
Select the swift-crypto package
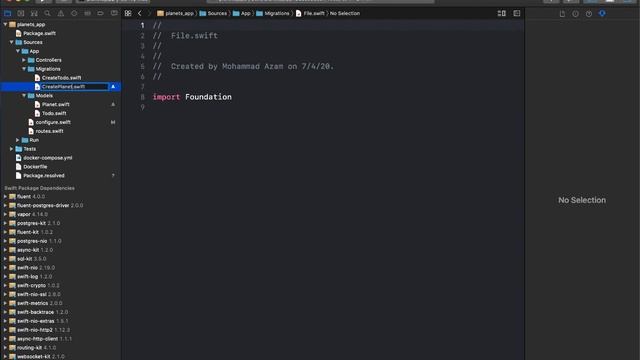click(31, 286)
